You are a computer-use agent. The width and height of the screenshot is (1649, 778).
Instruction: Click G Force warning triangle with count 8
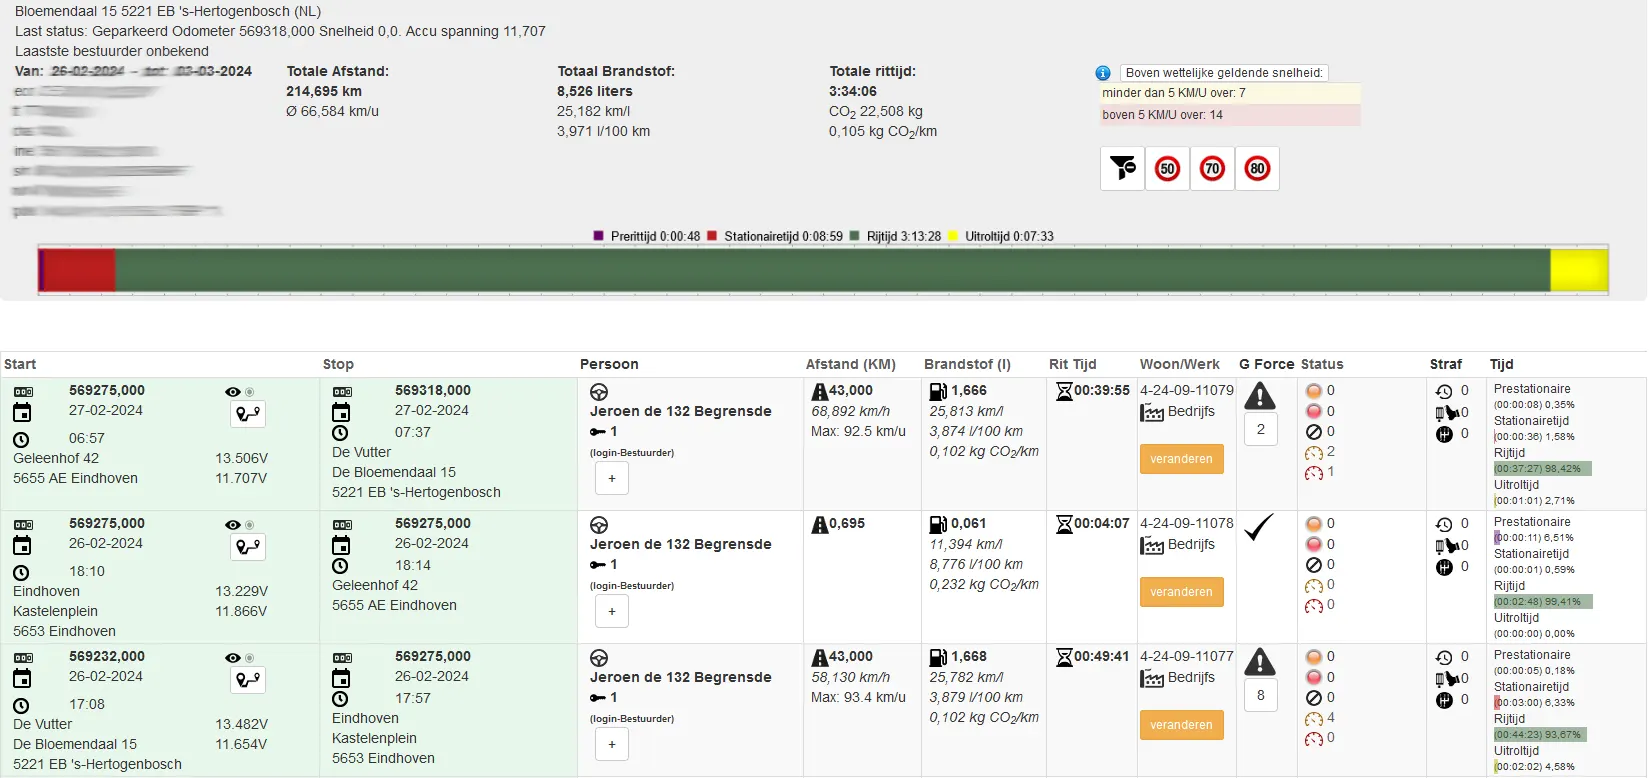point(1260,662)
